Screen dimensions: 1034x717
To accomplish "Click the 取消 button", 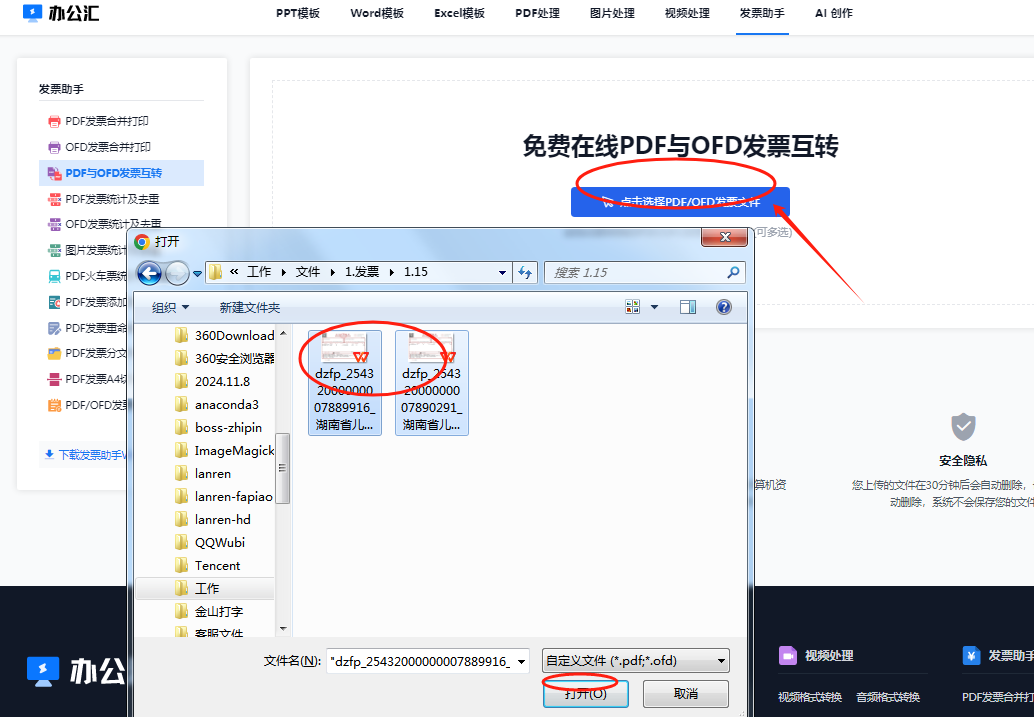I will [x=686, y=694].
